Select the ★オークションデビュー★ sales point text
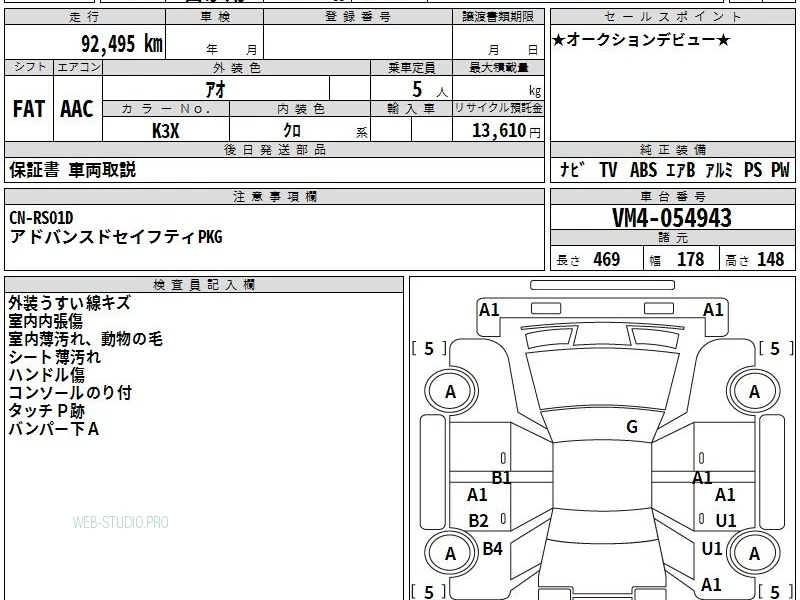800x600 pixels. pos(641,40)
